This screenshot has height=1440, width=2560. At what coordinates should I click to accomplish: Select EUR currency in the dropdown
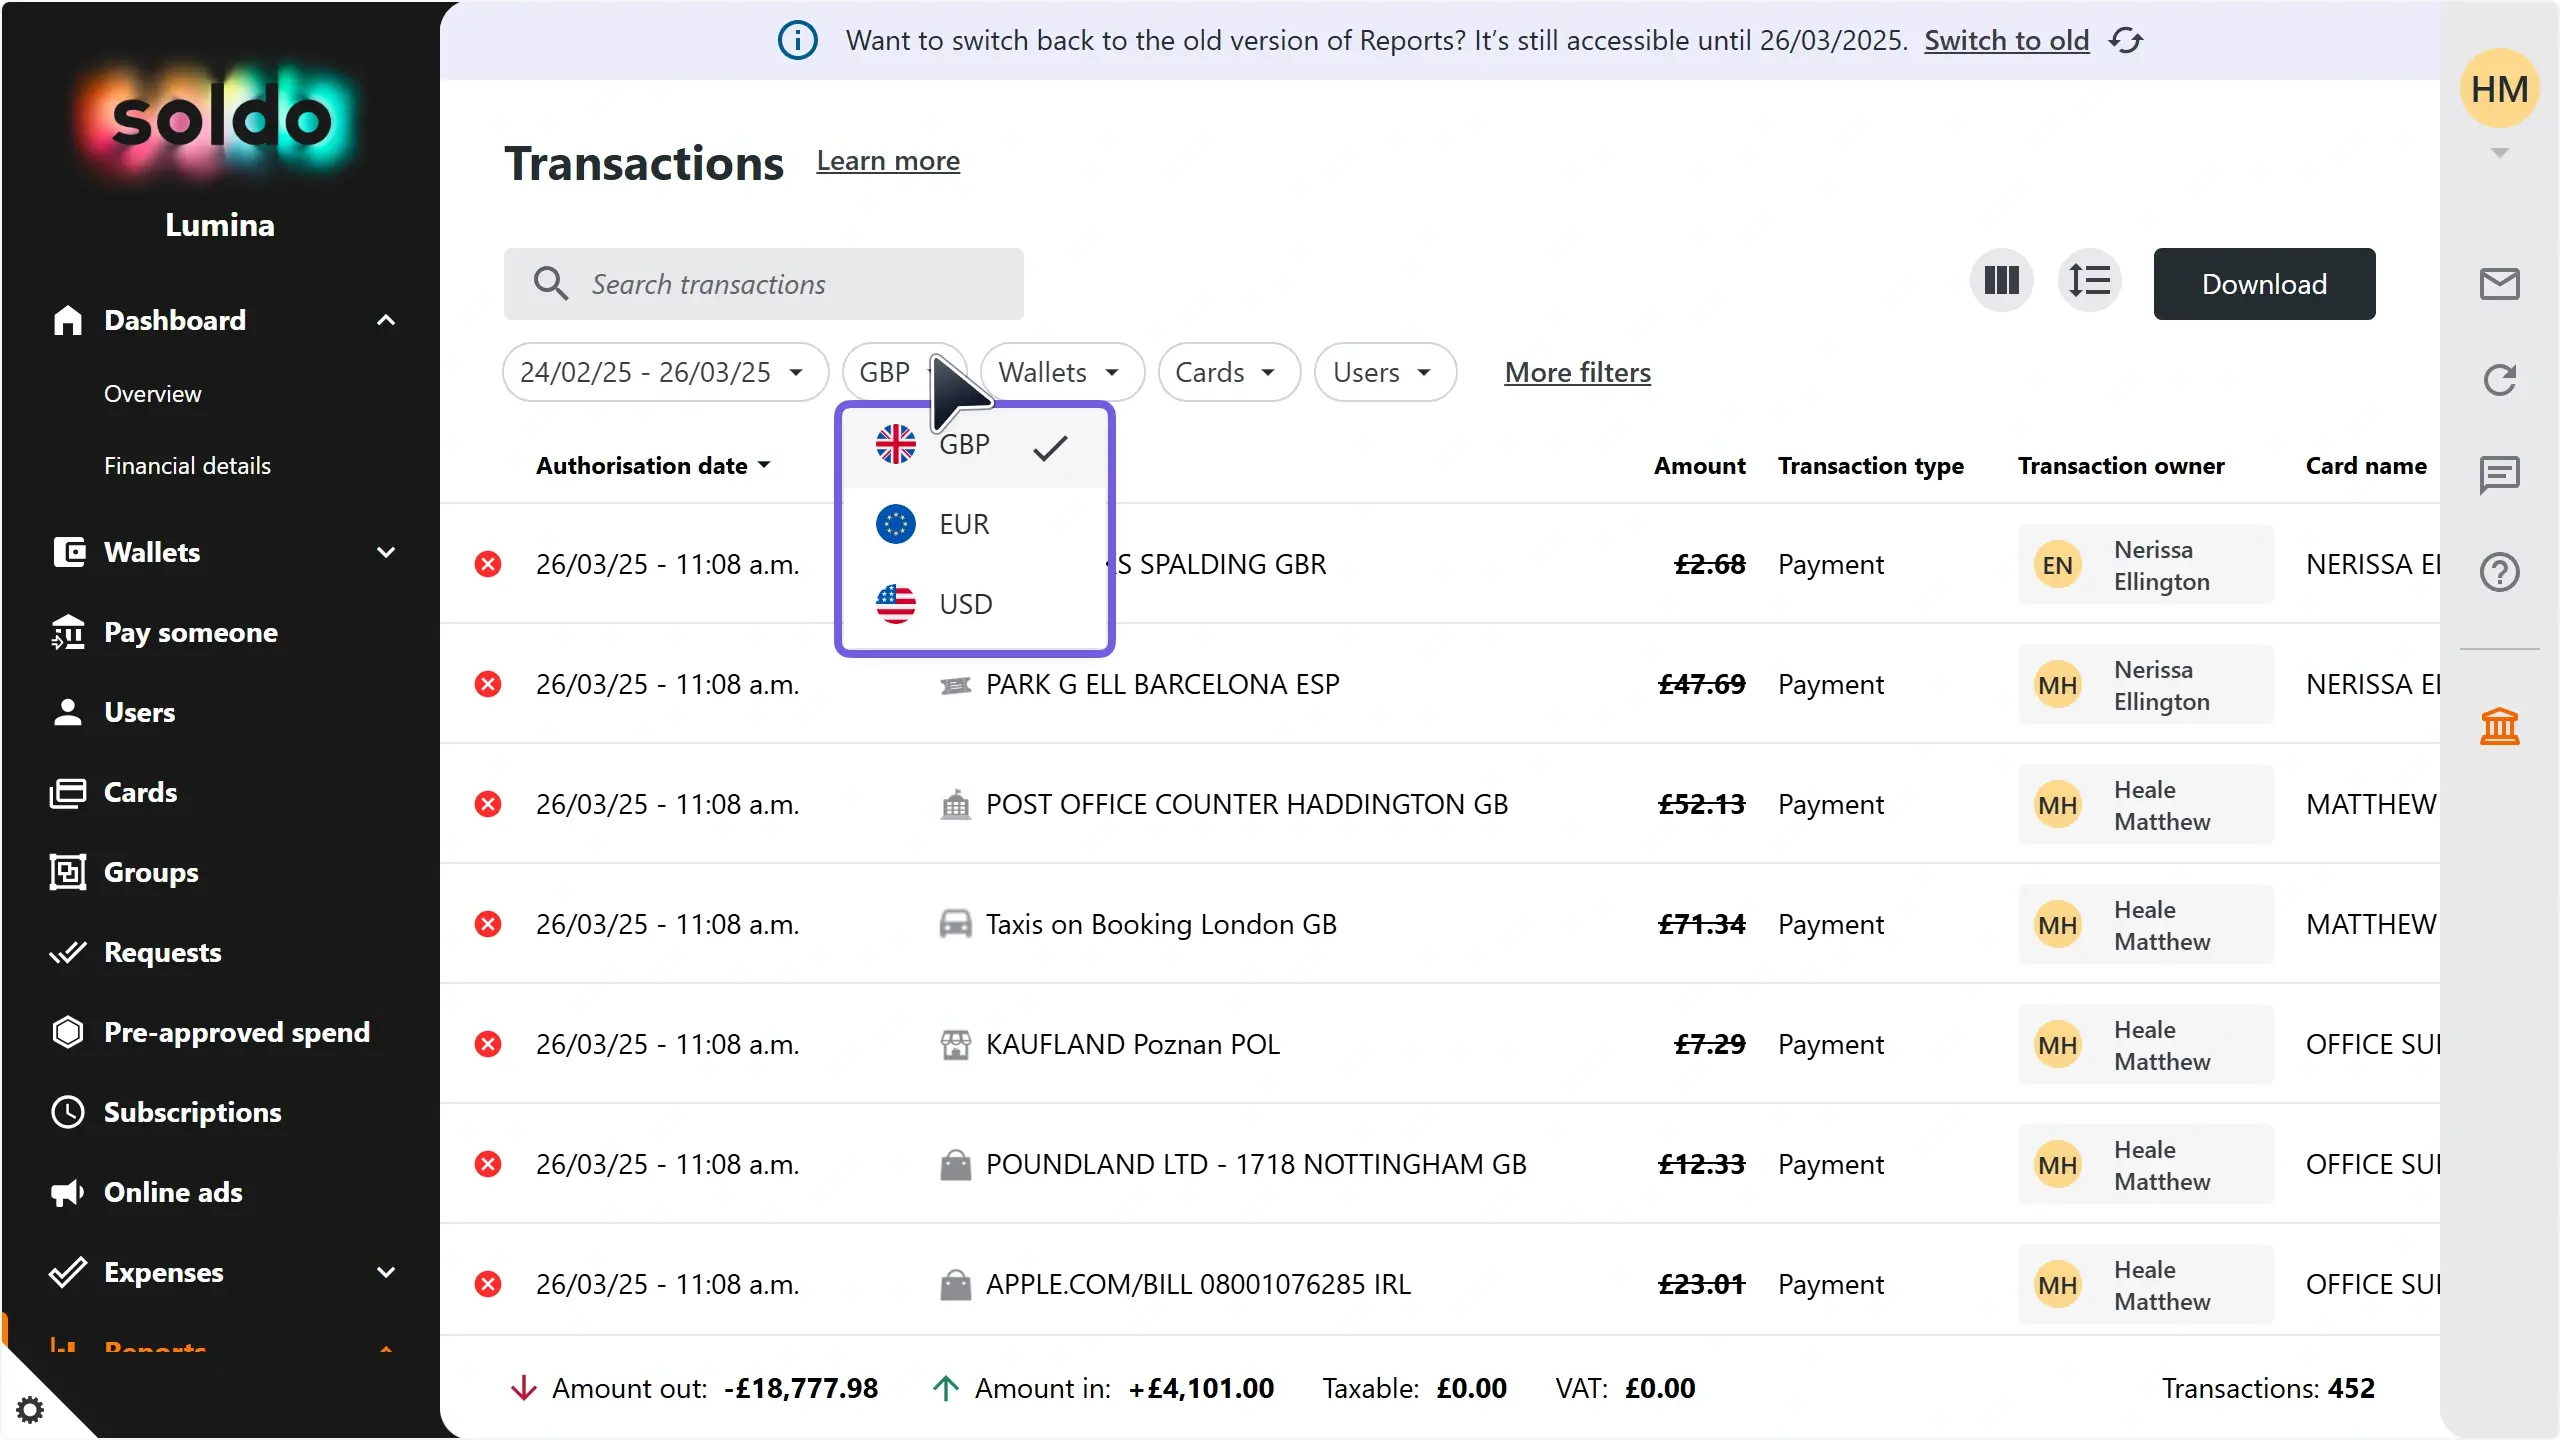962,523
